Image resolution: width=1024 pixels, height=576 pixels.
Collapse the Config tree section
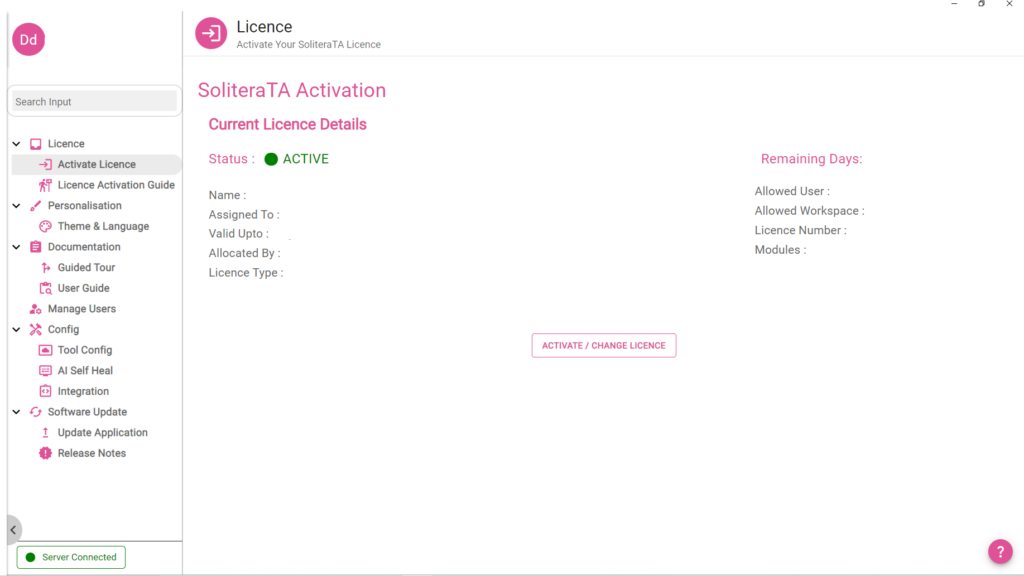click(x=16, y=330)
